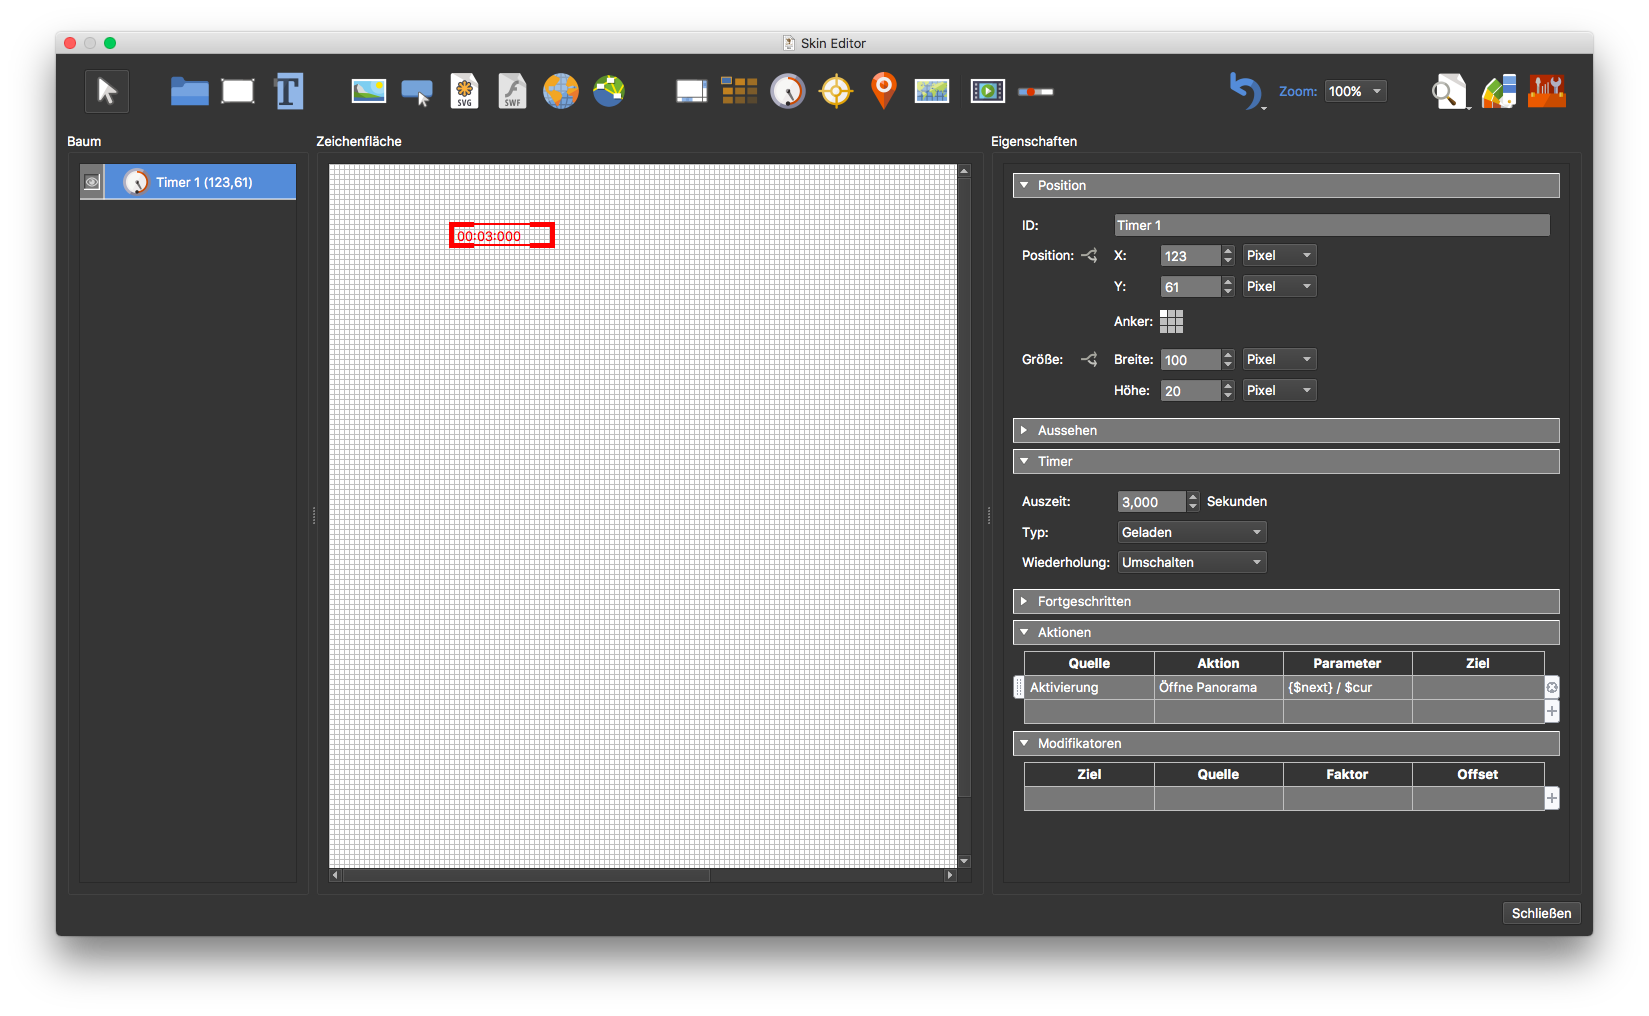Add a hotspot target marker element

coord(836,91)
